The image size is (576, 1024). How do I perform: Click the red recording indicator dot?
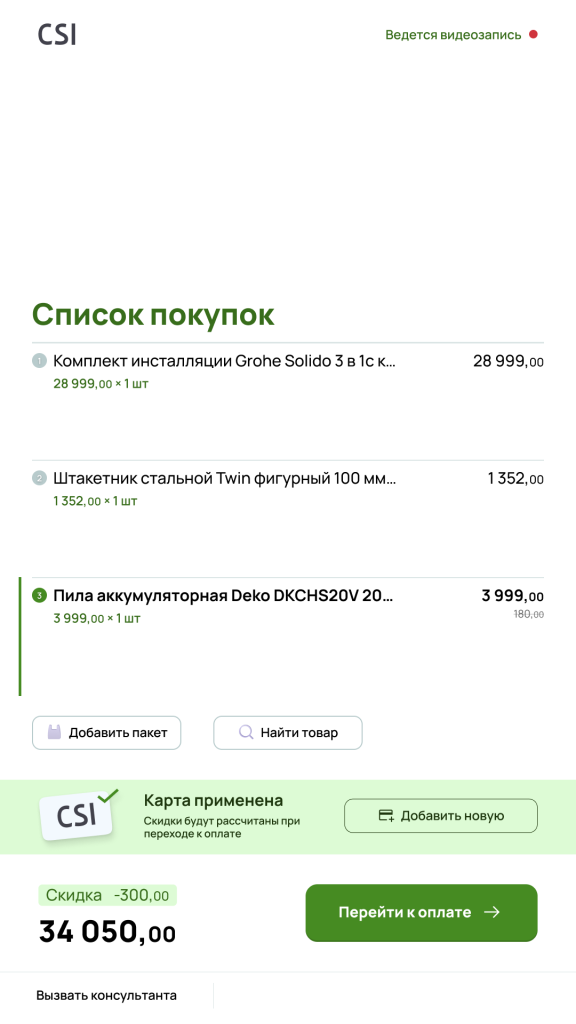tap(533, 35)
